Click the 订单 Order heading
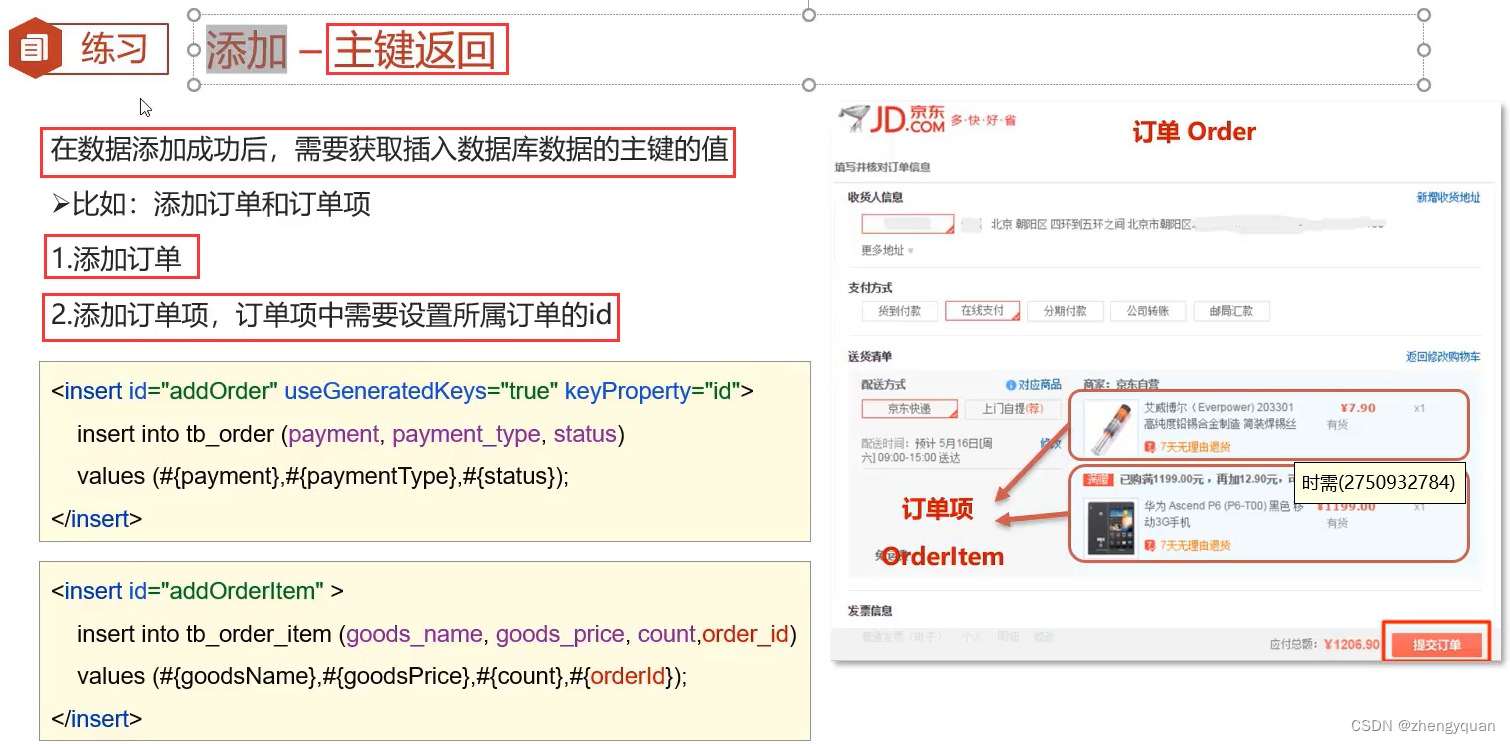 click(1194, 132)
